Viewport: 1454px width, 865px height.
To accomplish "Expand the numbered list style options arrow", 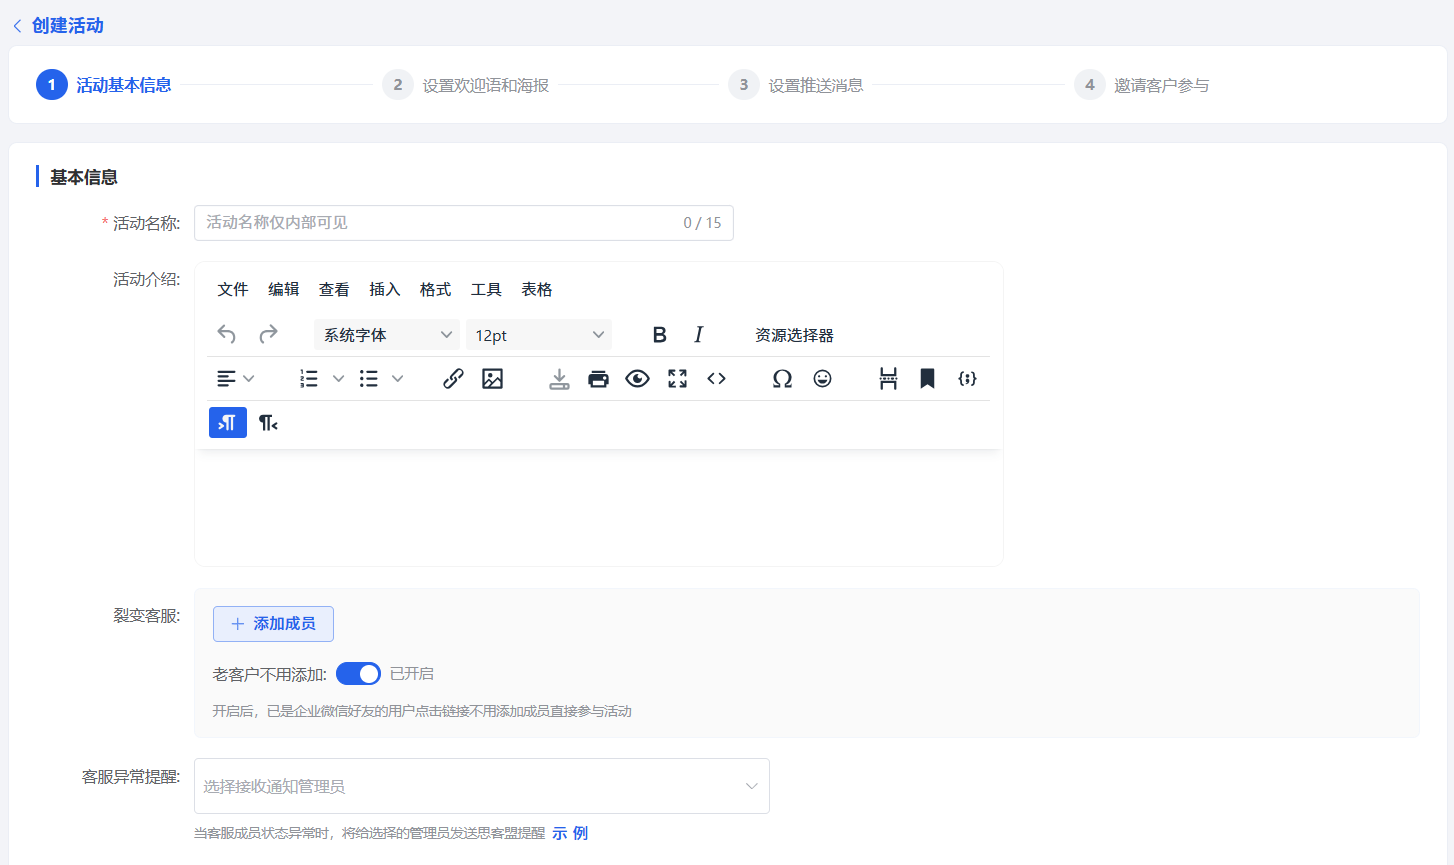I will click(x=339, y=379).
